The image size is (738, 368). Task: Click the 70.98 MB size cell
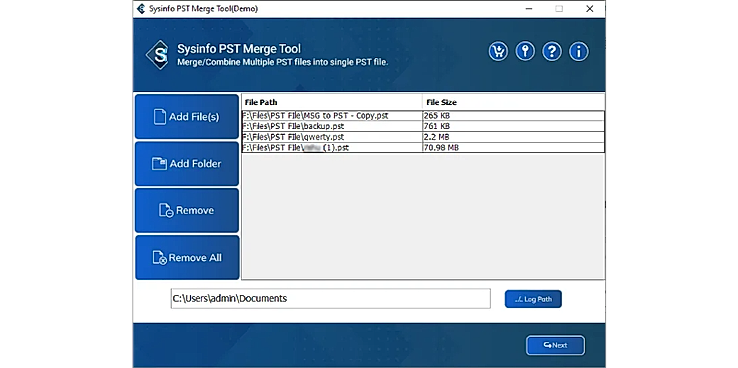point(513,148)
